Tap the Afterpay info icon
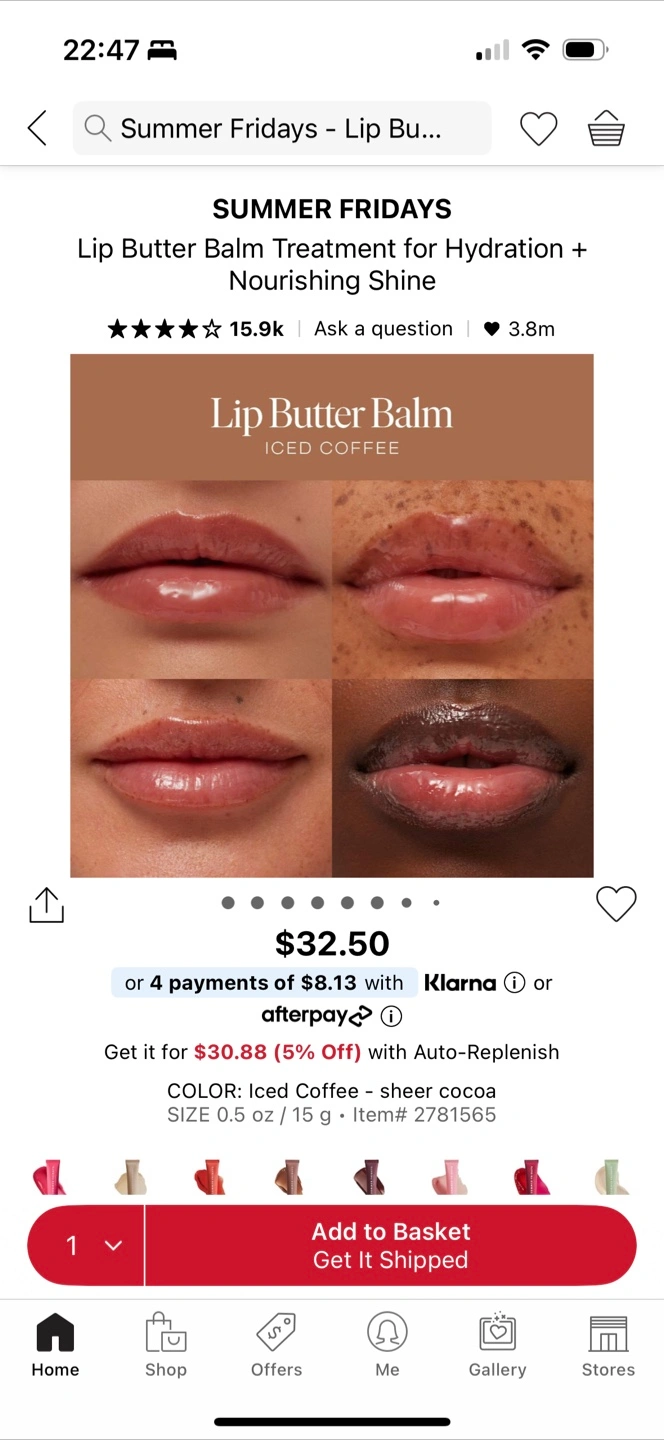 pos(391,1016)
